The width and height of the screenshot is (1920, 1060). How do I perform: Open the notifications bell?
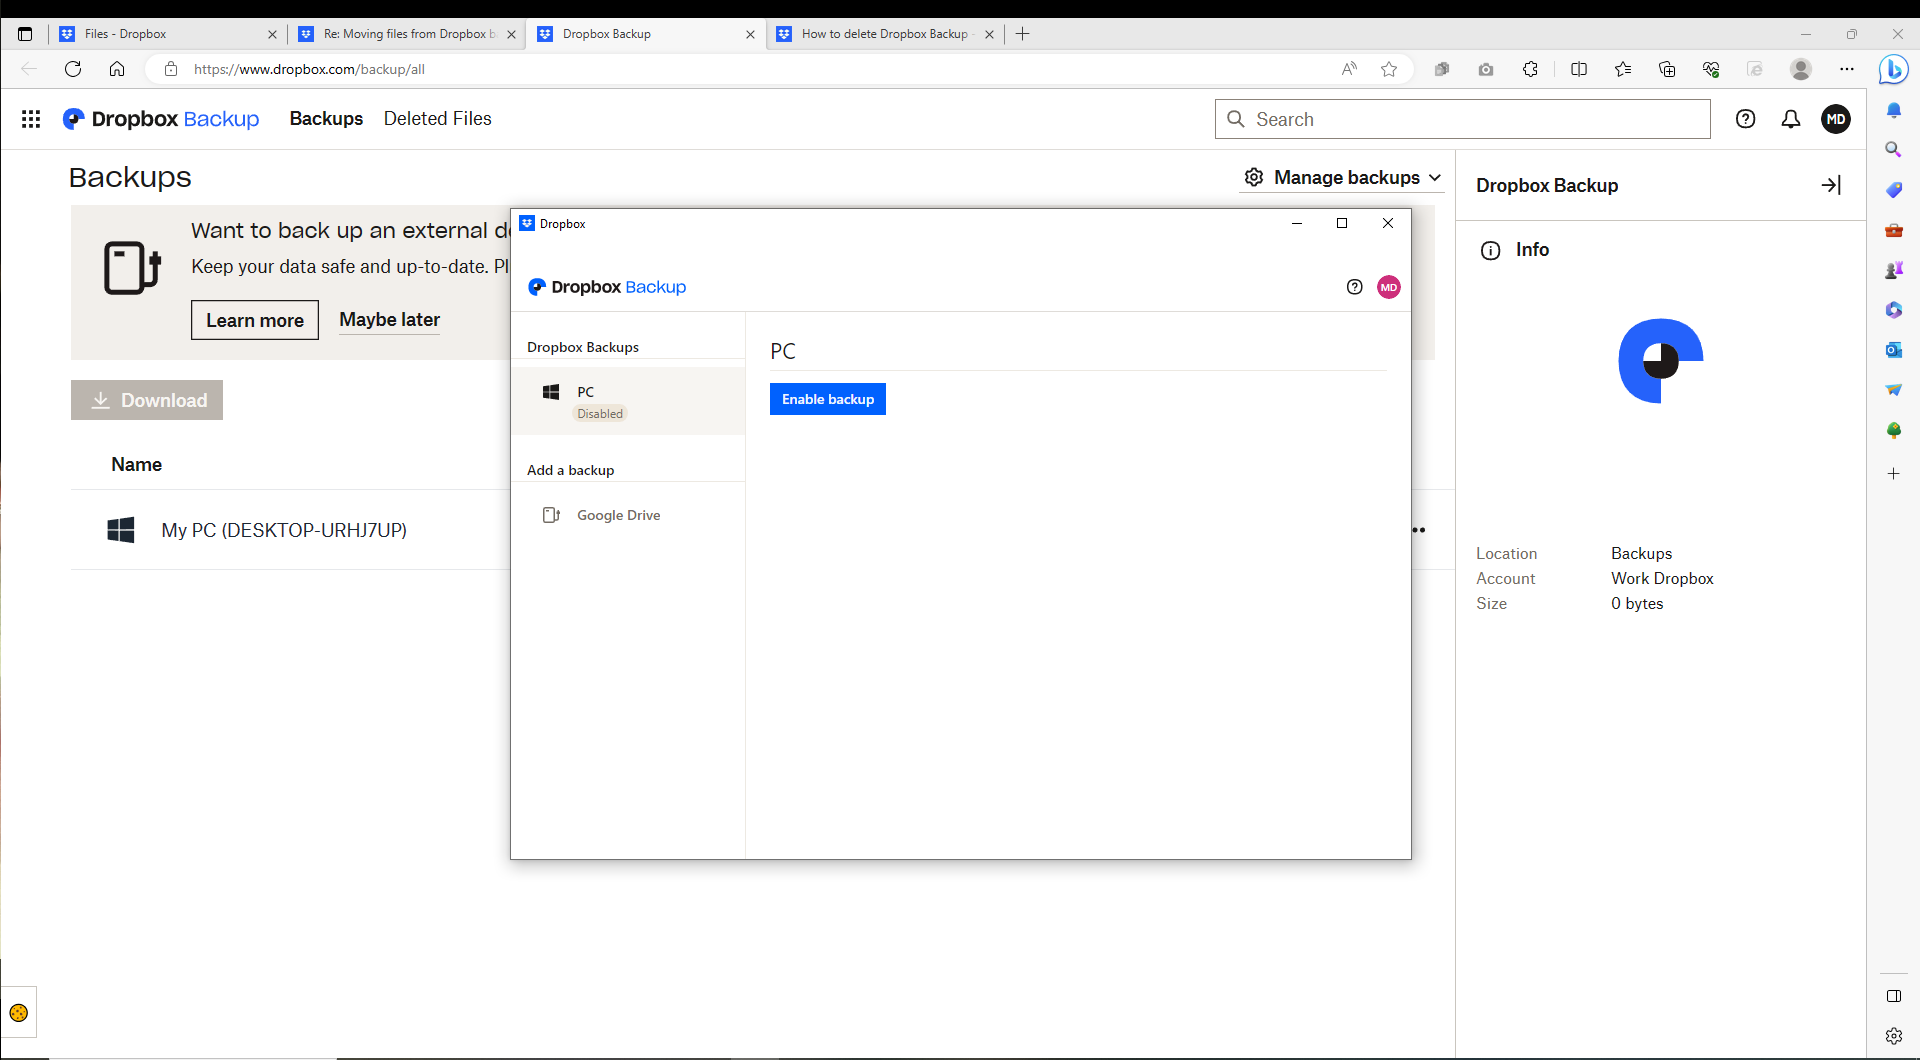coord(1790,119)
